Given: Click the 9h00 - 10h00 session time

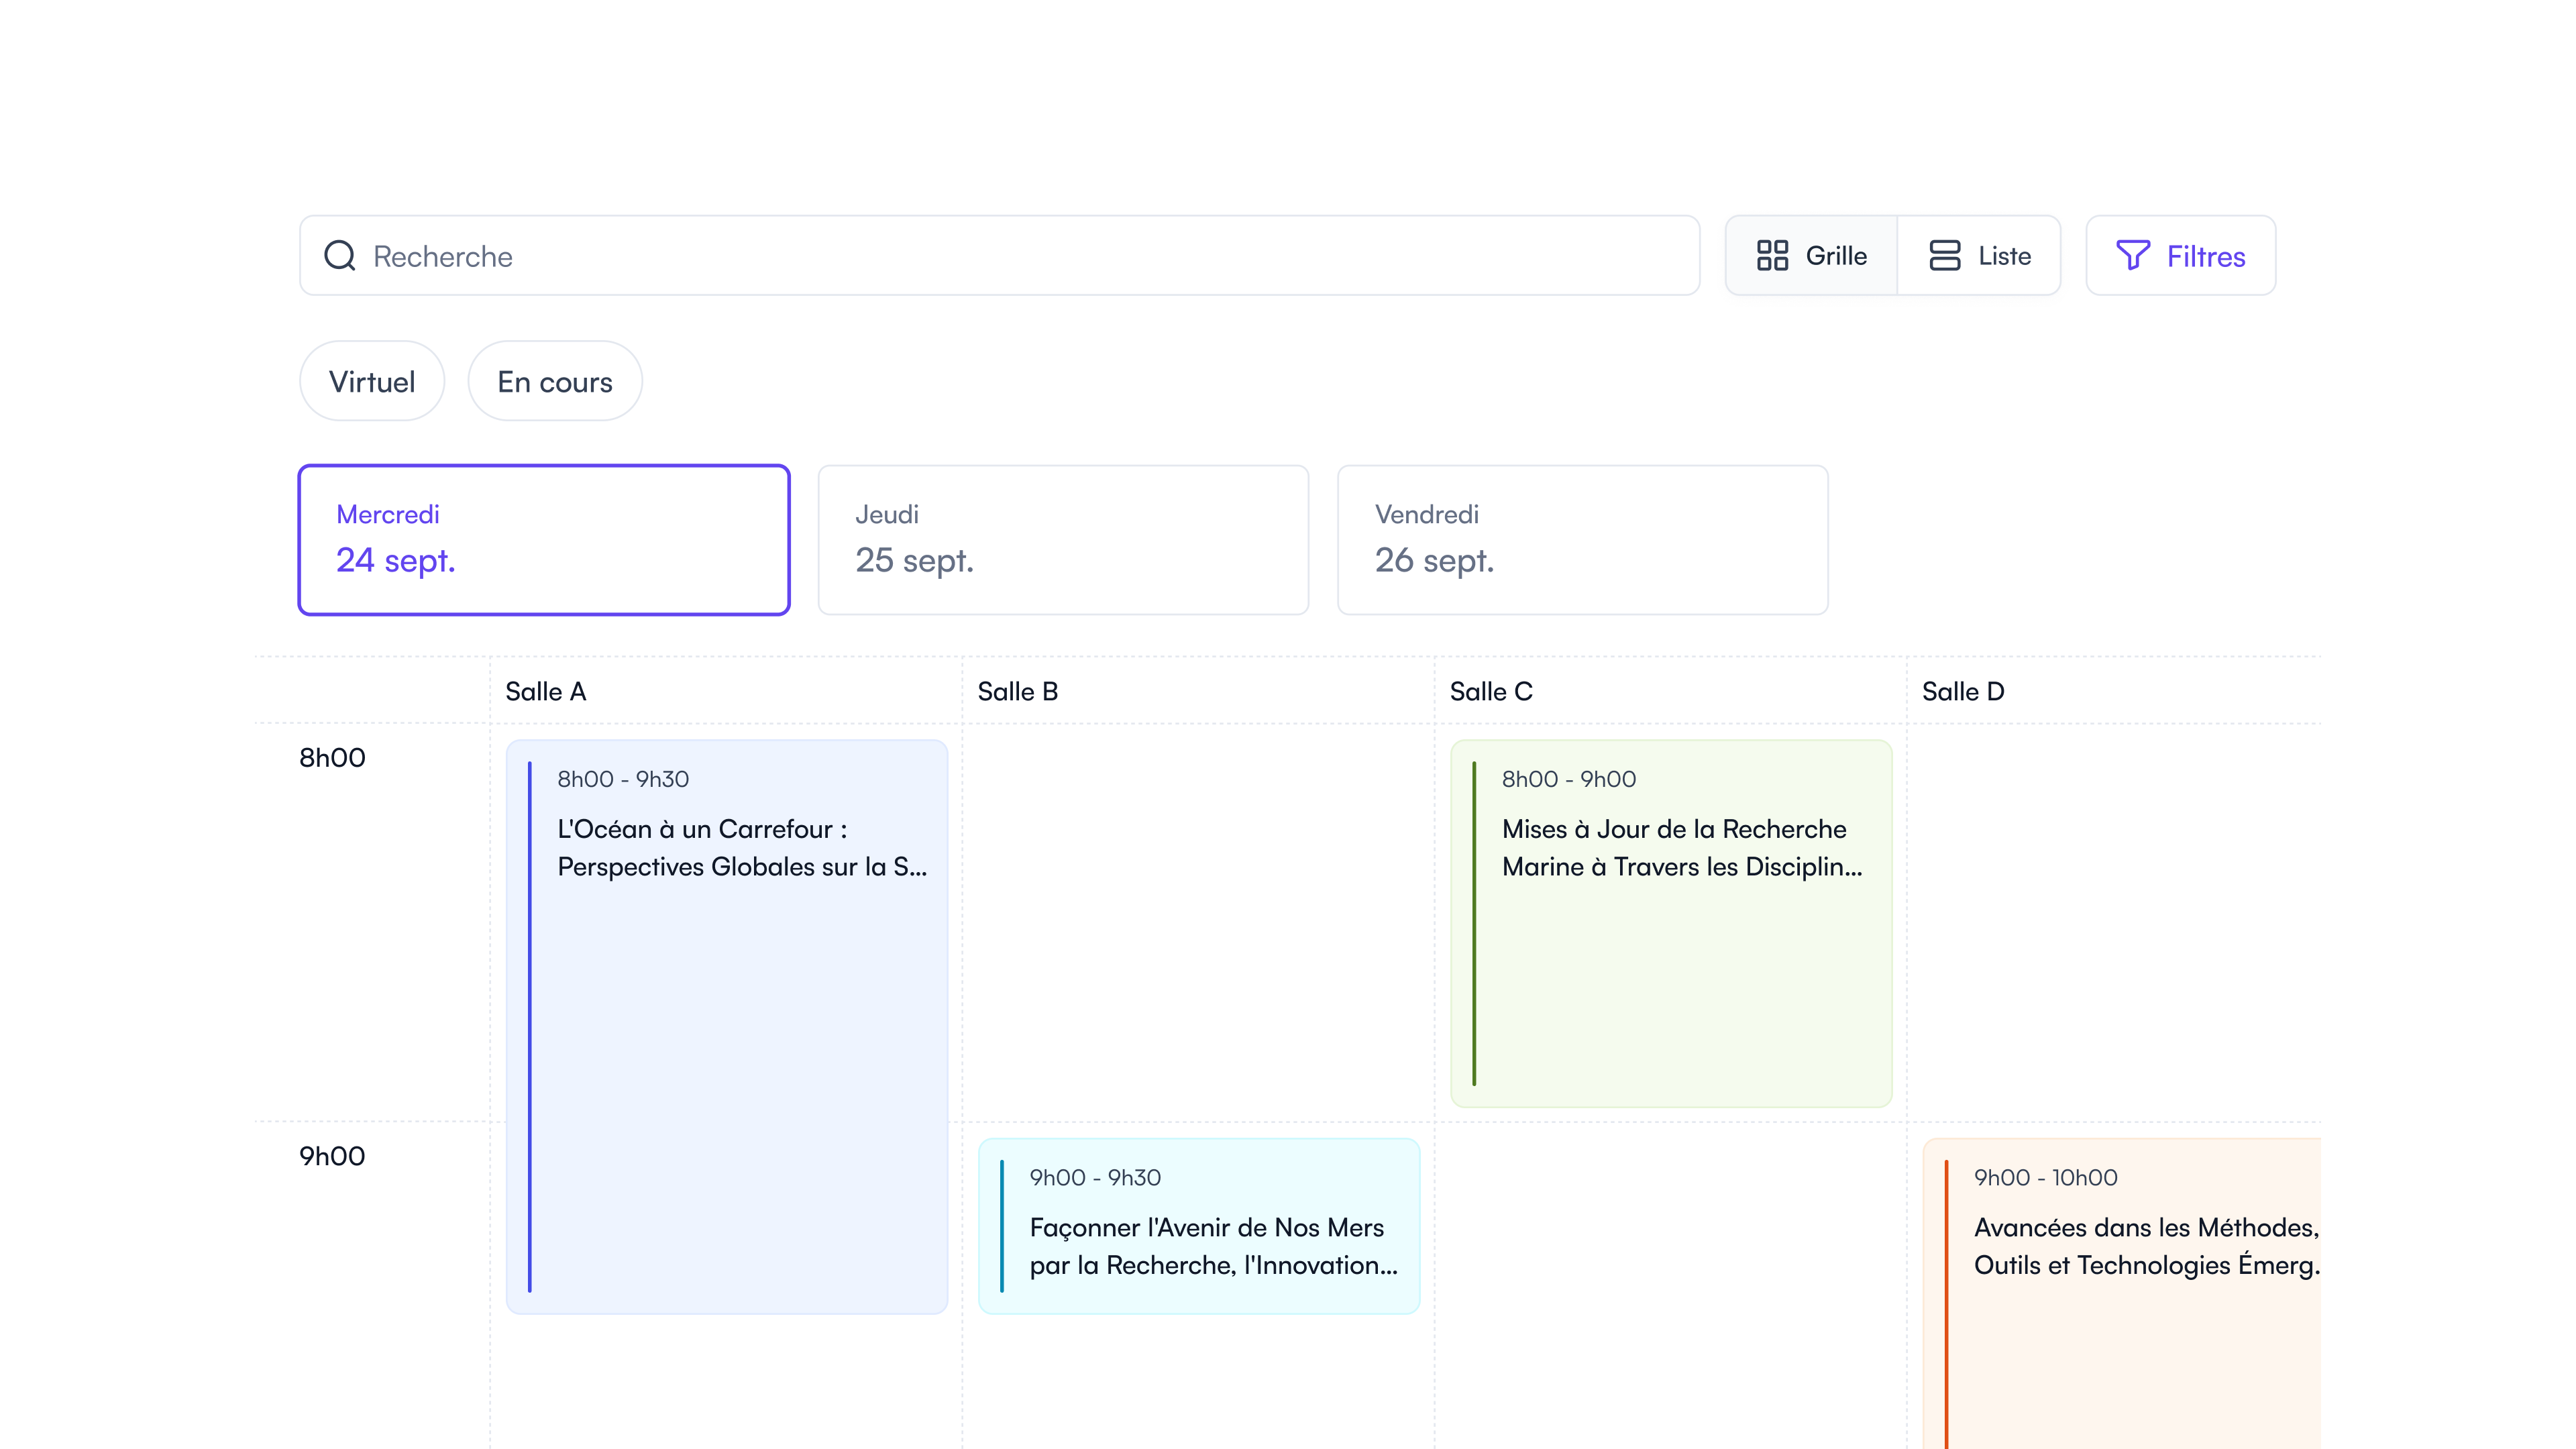Looking at the screenshot, I should [2046, 1177].
